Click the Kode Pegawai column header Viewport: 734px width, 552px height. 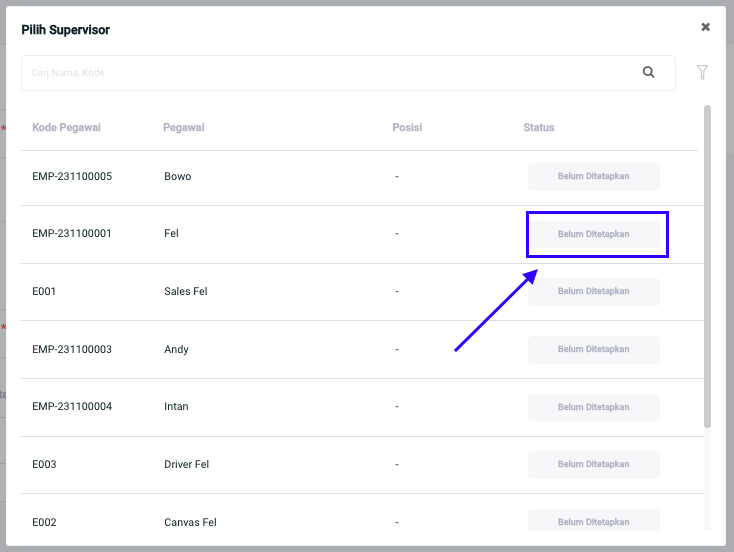coord(66,128)
